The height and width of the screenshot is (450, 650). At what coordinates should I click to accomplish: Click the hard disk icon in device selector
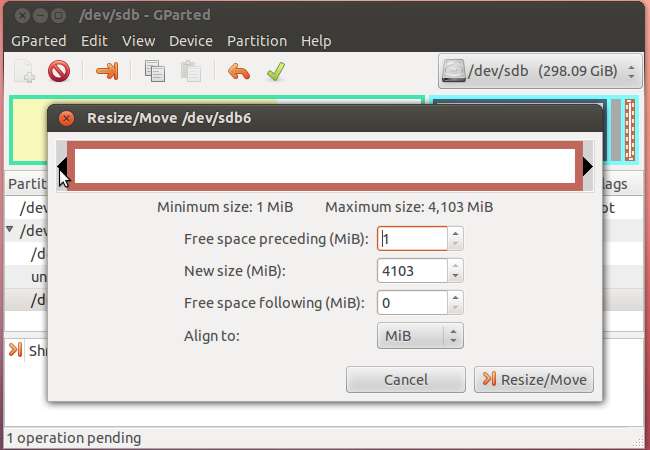(x=453, y=71)
